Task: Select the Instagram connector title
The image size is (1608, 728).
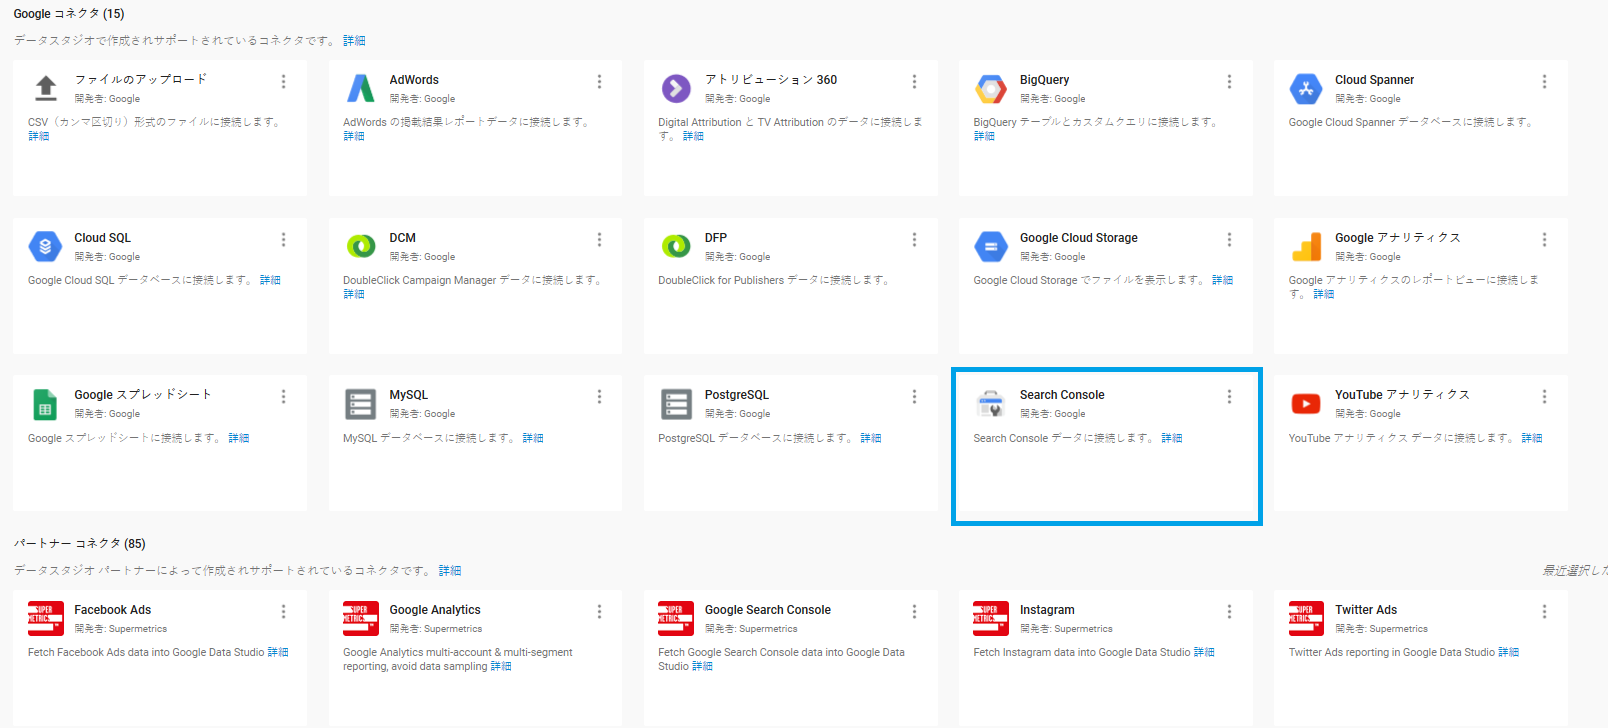Action: pos(1047,610)
